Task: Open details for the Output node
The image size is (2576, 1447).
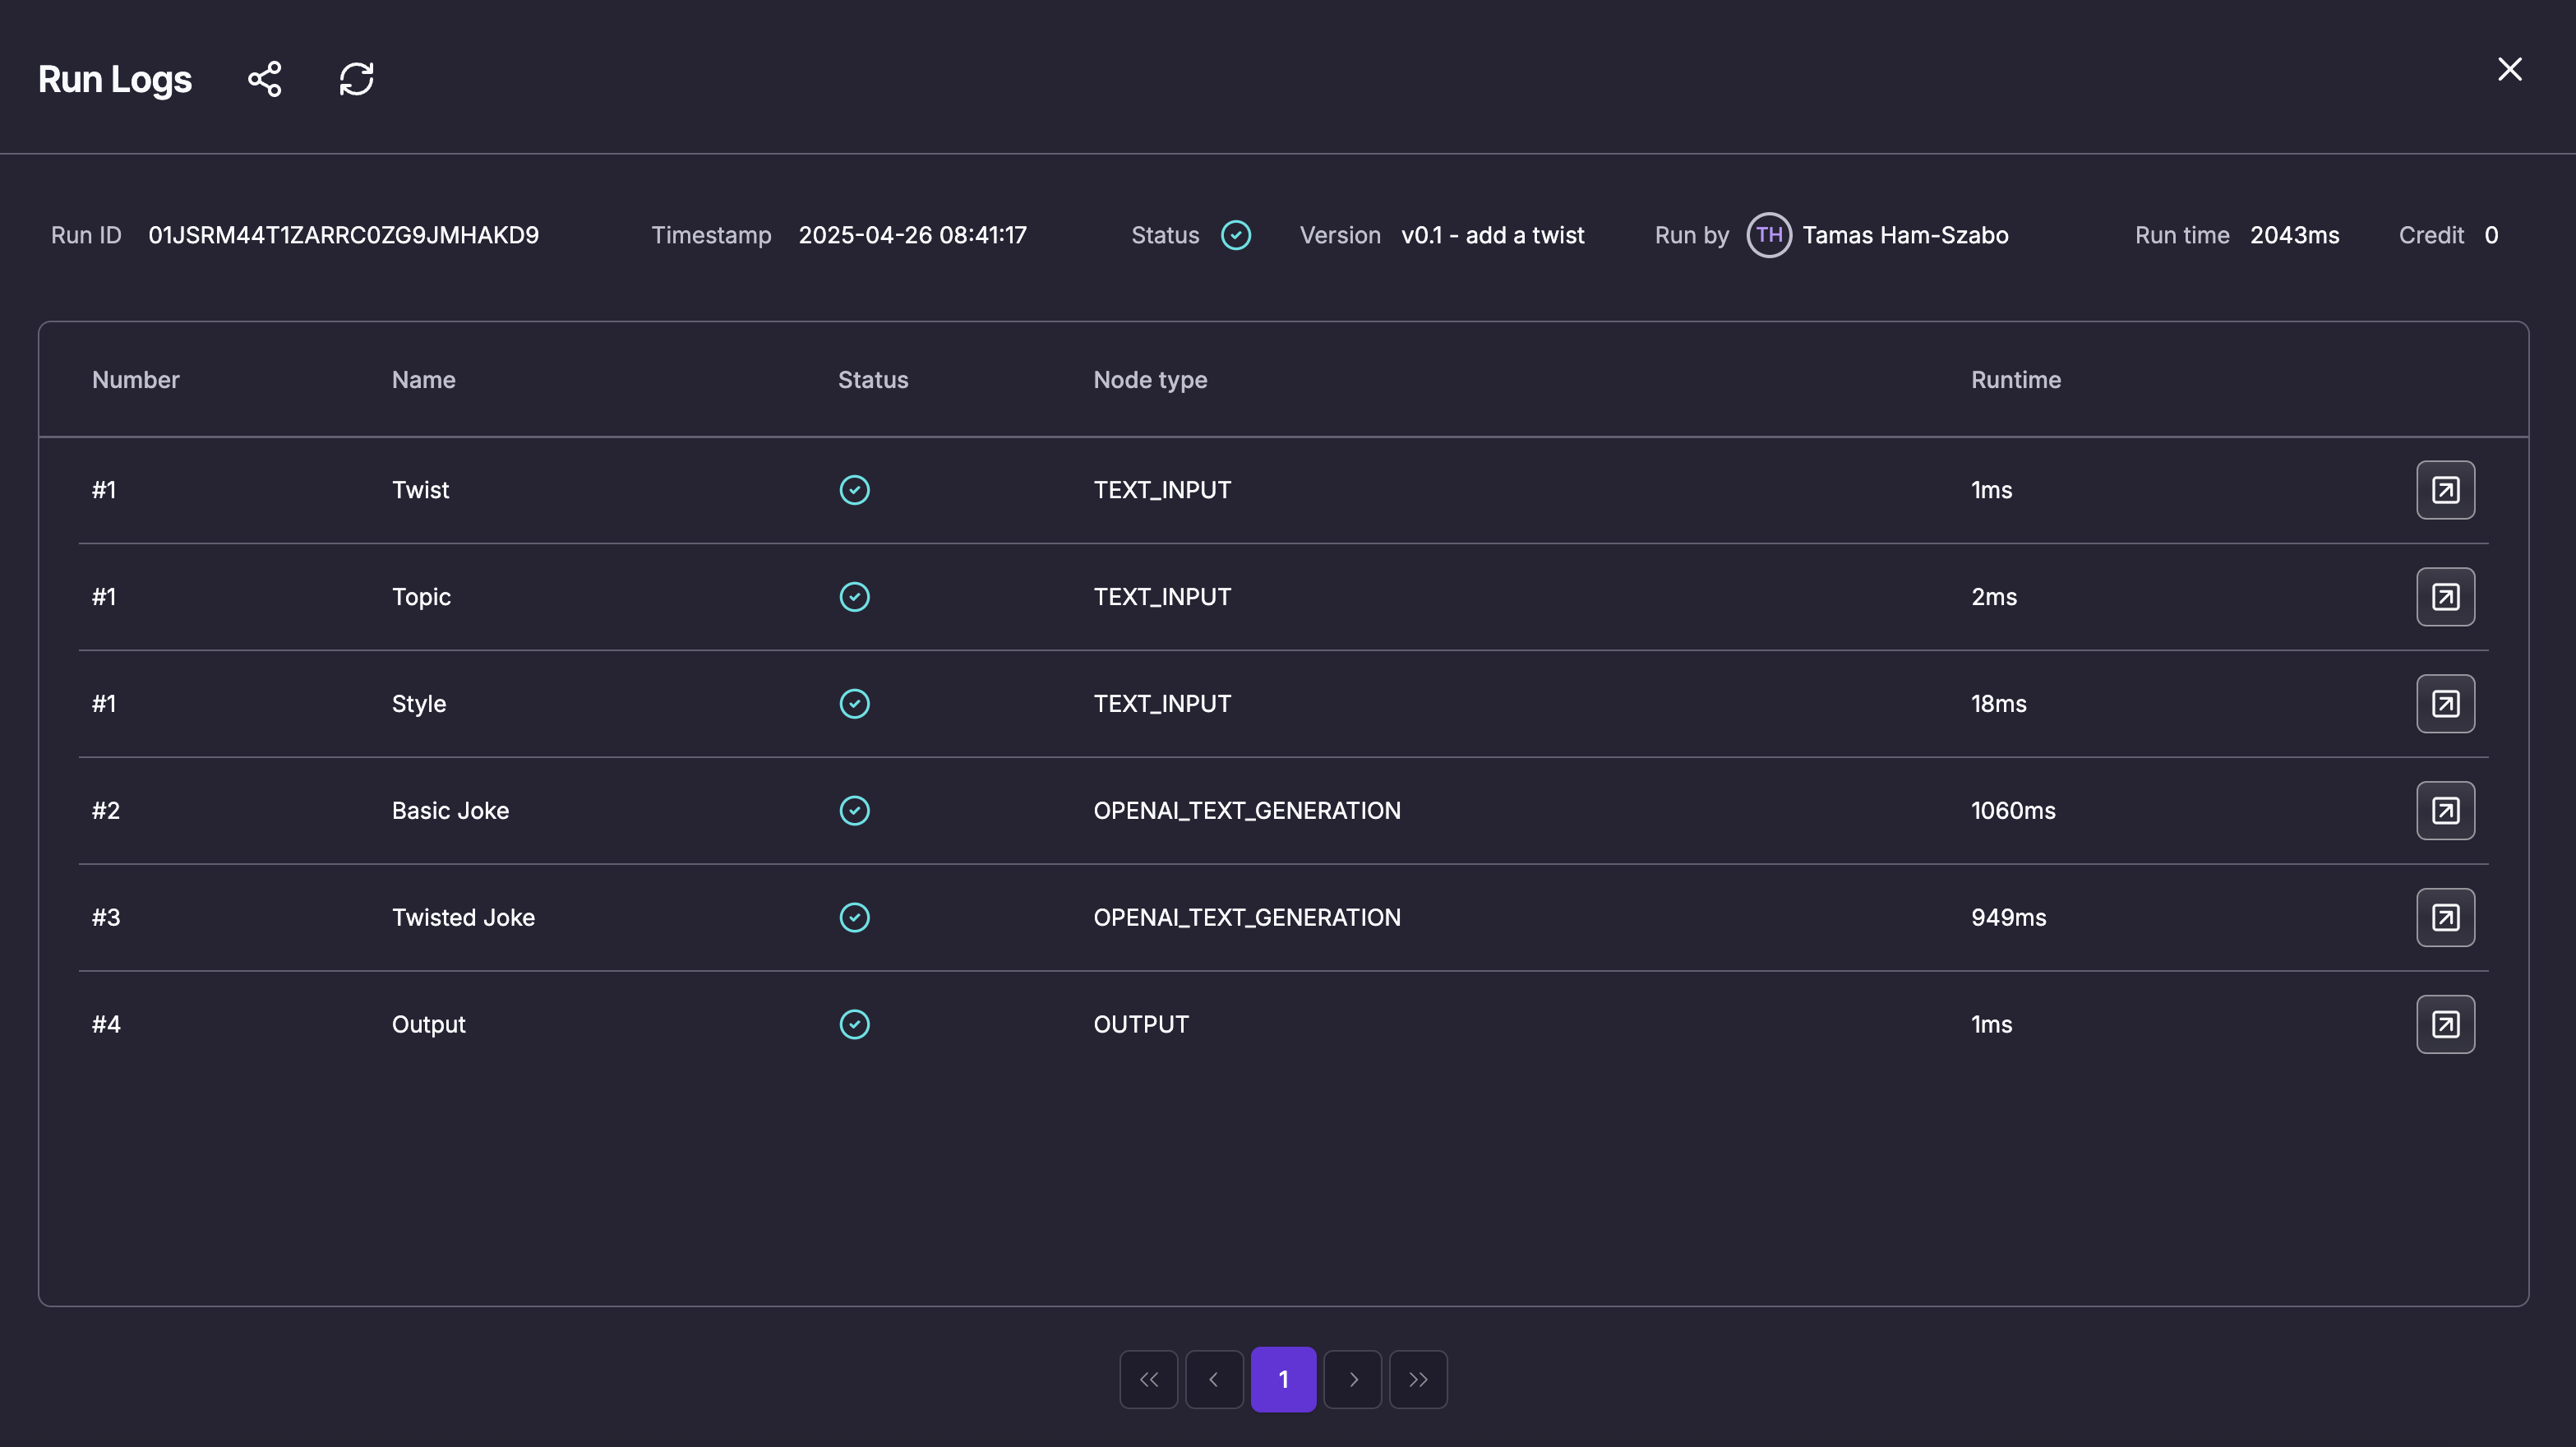Action: 2445,1024
